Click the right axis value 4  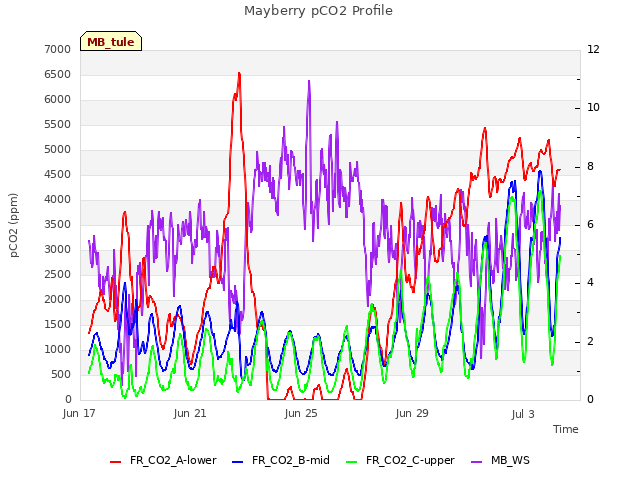point(590,283)
